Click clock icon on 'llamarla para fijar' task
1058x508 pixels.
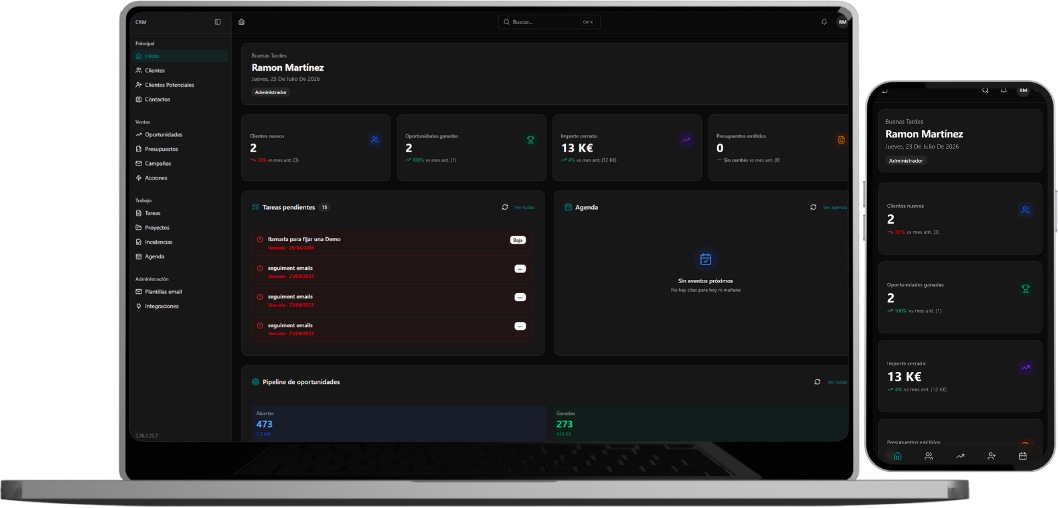pos(260,239)
